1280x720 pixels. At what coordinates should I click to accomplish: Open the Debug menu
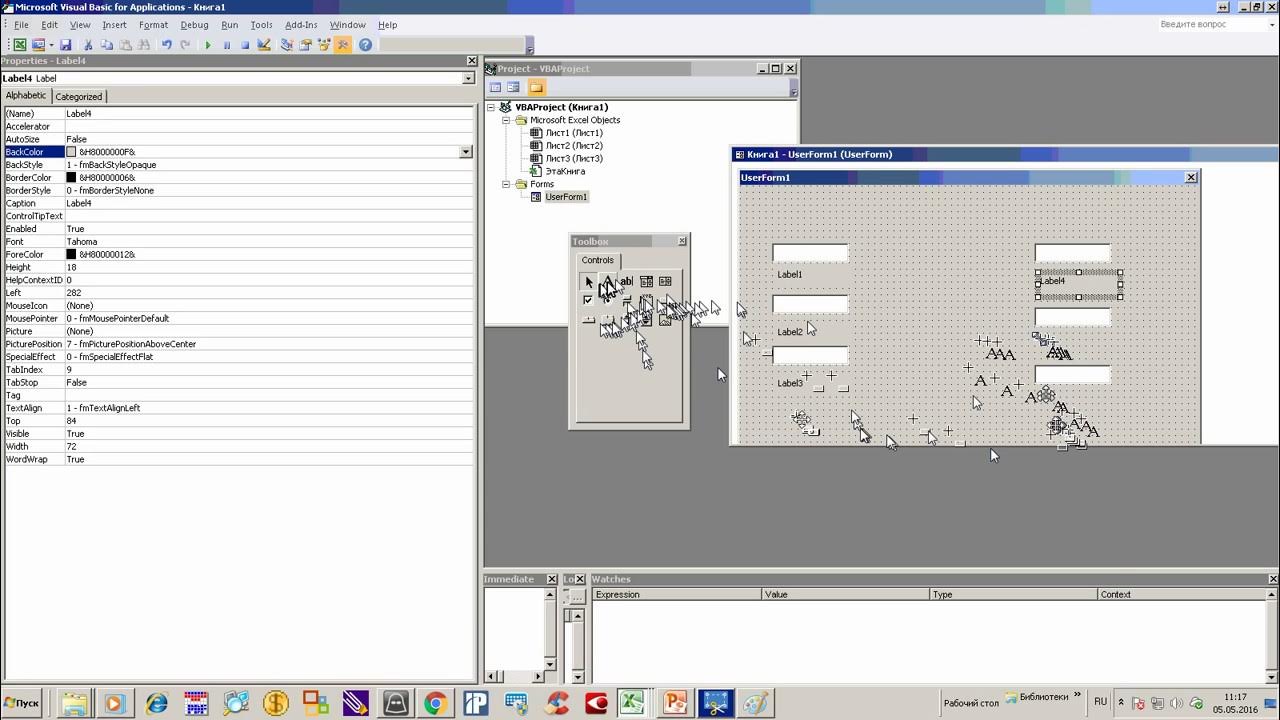195,25
